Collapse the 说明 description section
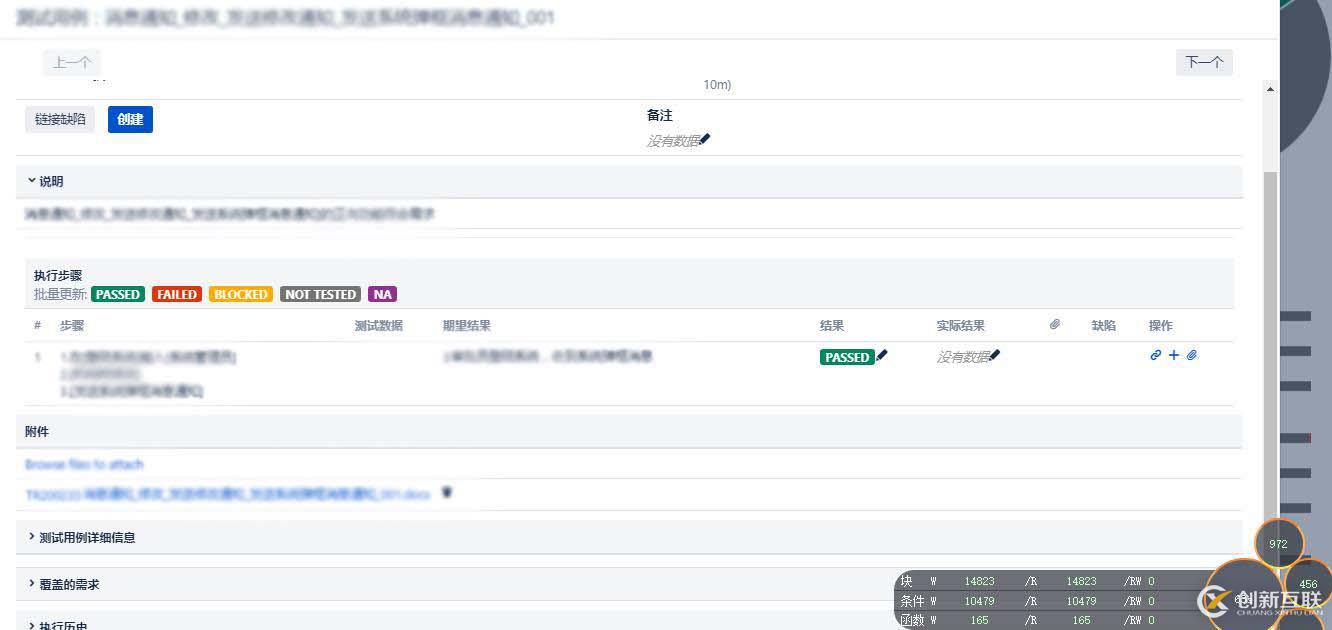The image size is (1332, 630). [x=48, y=181]
